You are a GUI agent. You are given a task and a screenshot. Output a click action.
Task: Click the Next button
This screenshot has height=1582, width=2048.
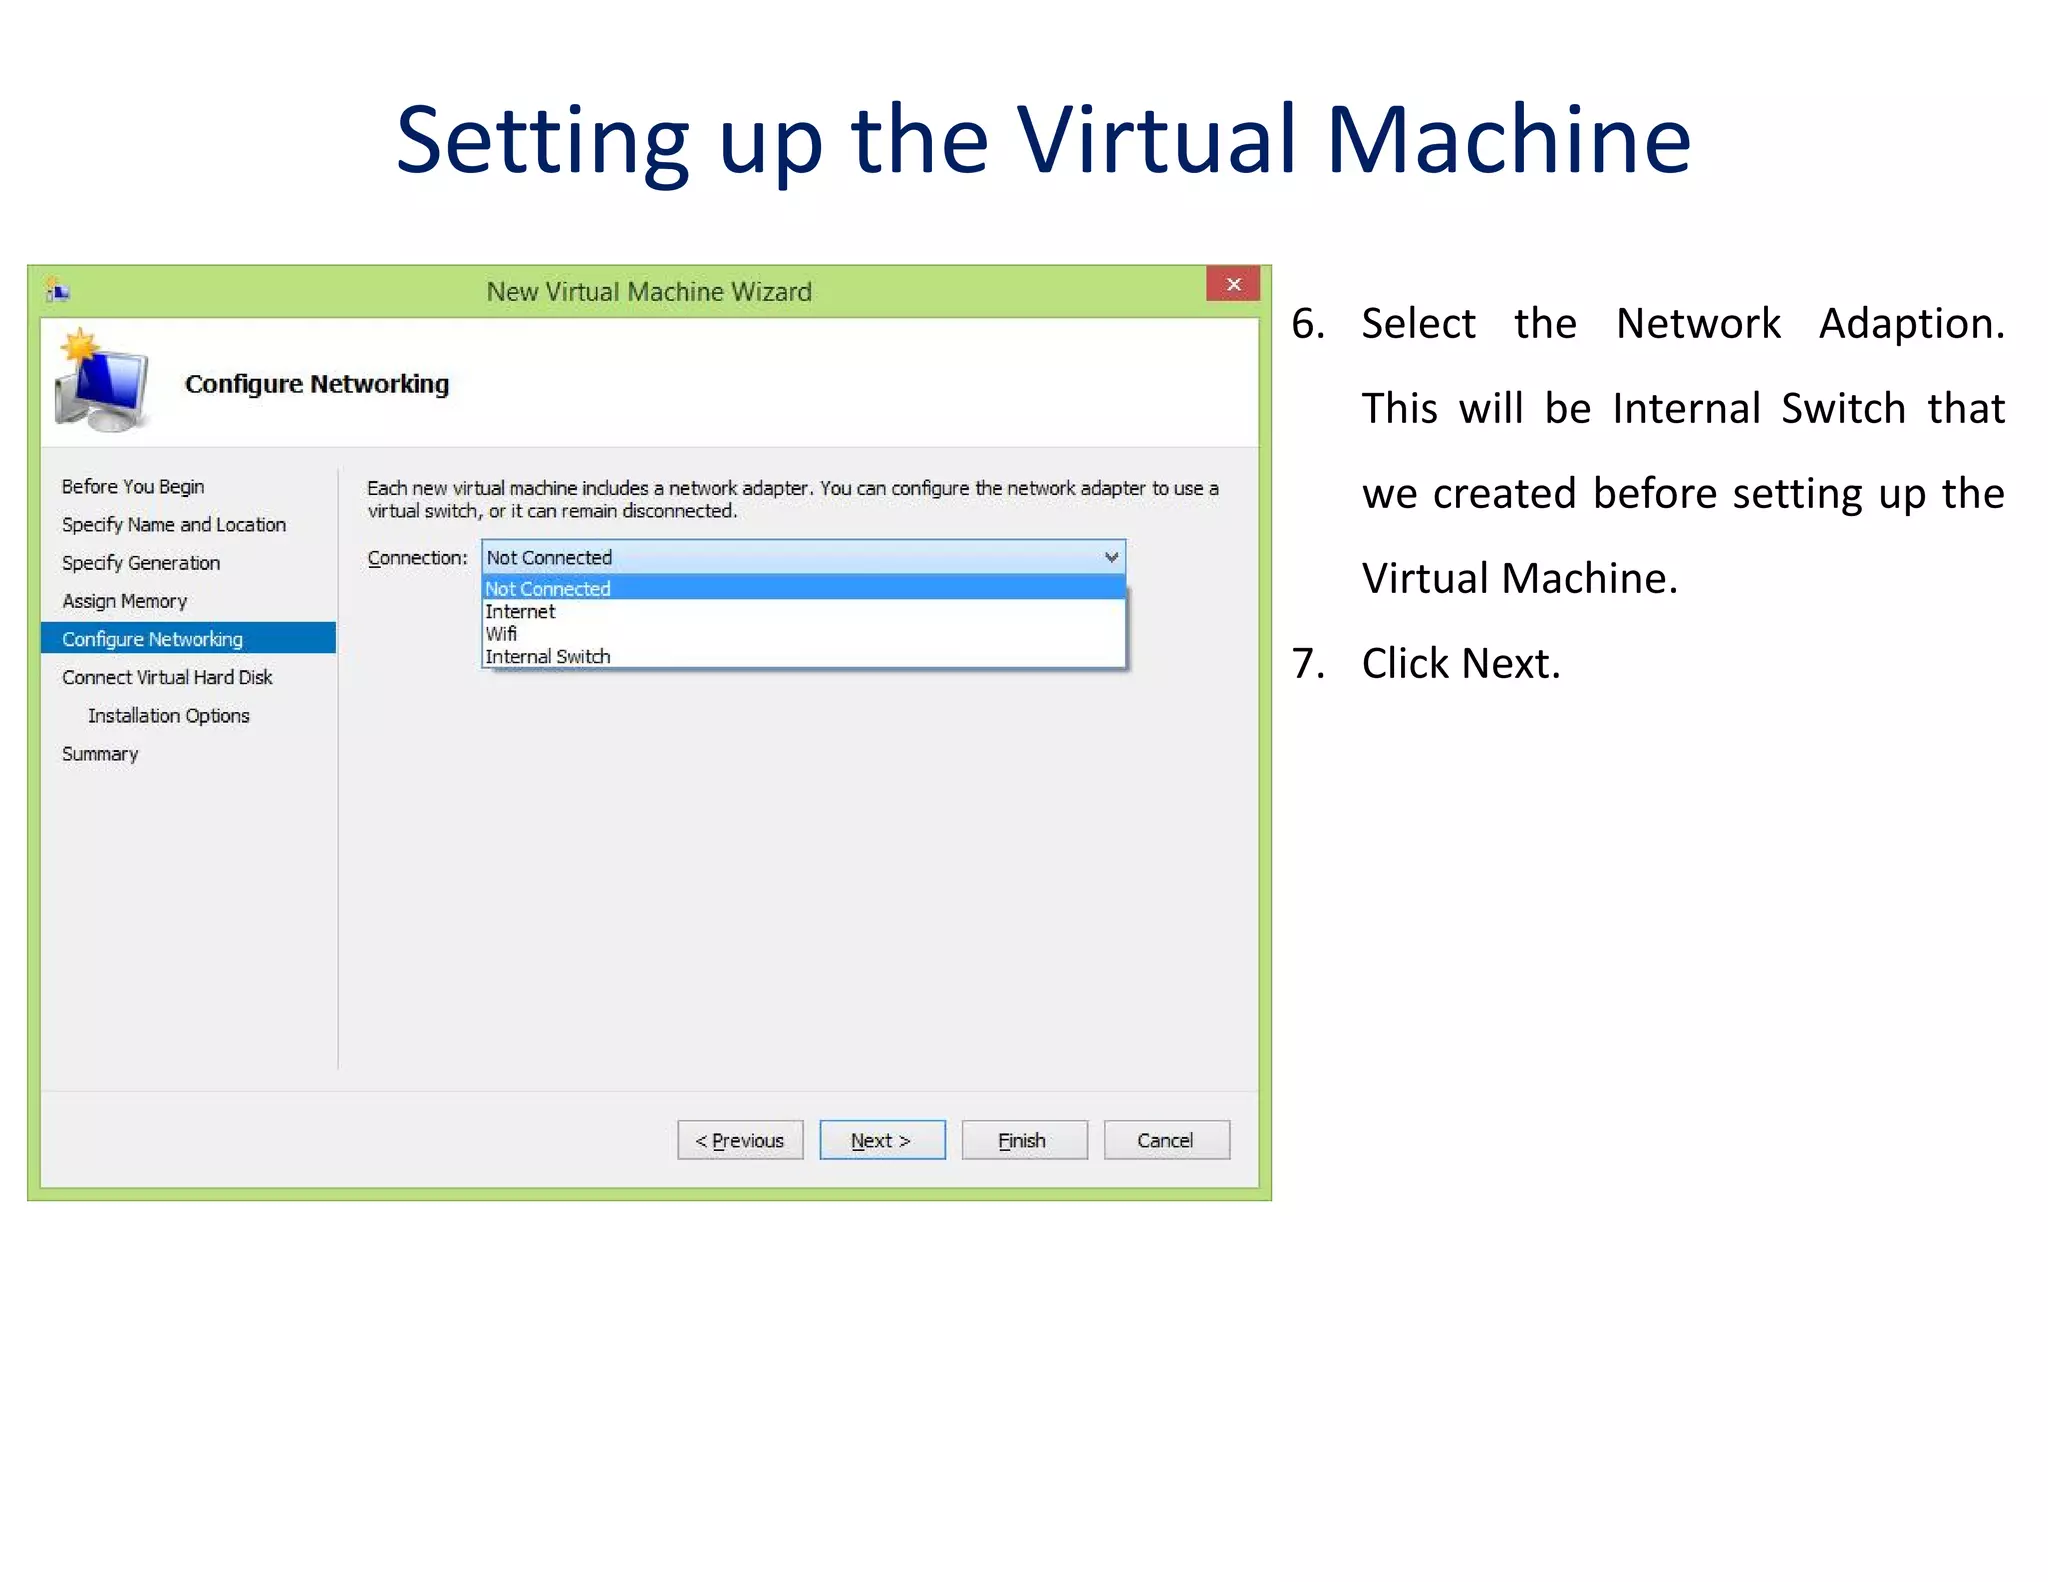882,1140
